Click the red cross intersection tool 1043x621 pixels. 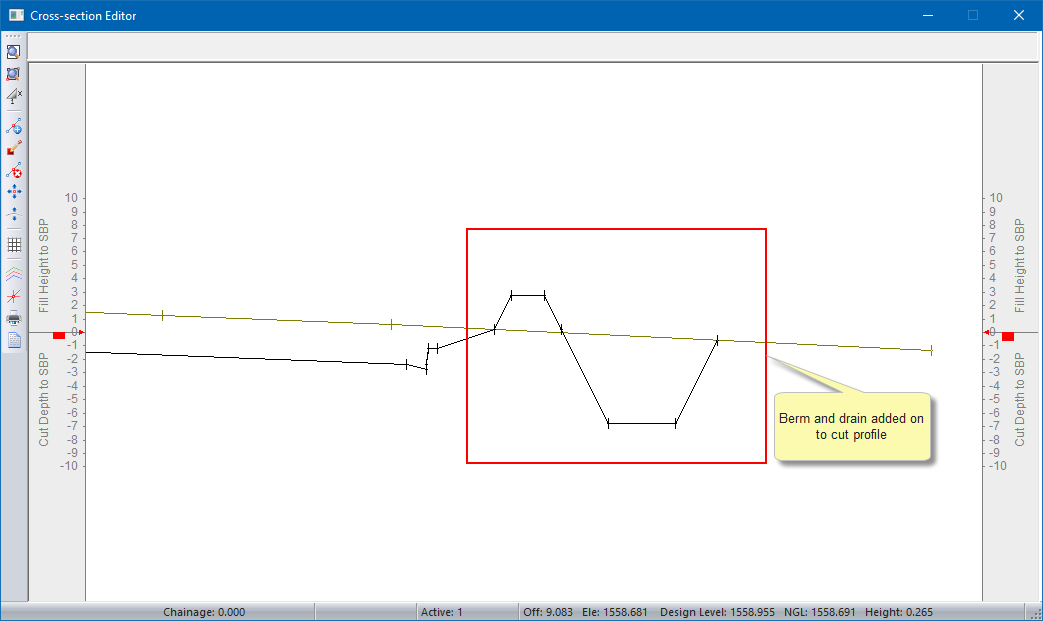tap(14, 295)
